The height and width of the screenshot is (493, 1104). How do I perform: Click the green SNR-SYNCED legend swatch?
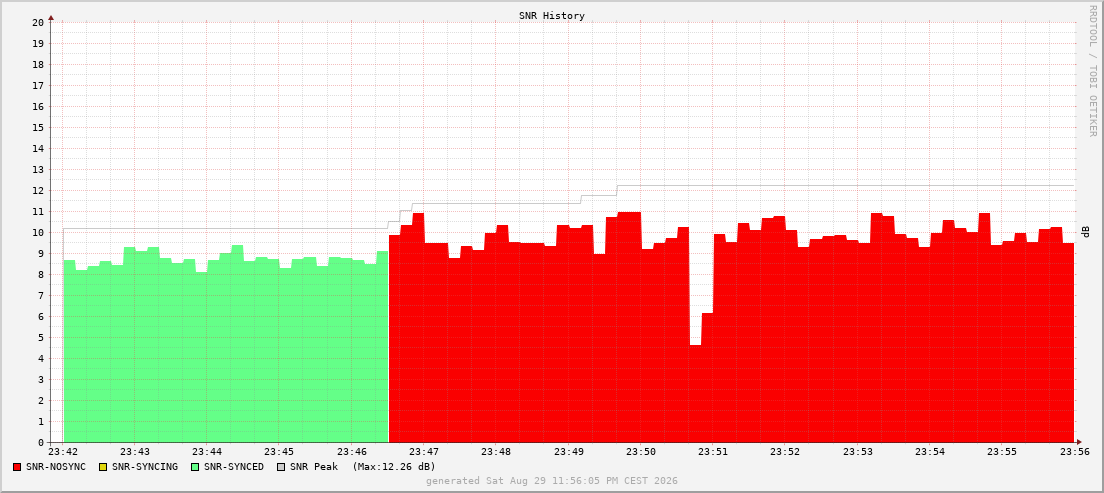[196, 467]
